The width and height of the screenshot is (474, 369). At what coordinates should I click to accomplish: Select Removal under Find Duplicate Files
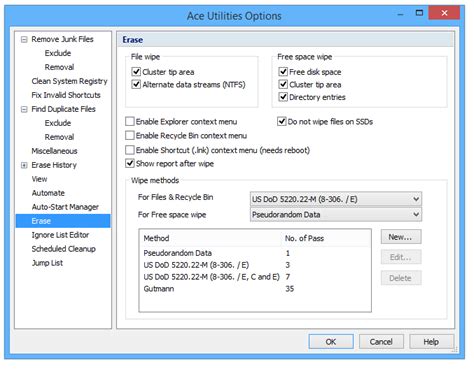tap(59, 137)
